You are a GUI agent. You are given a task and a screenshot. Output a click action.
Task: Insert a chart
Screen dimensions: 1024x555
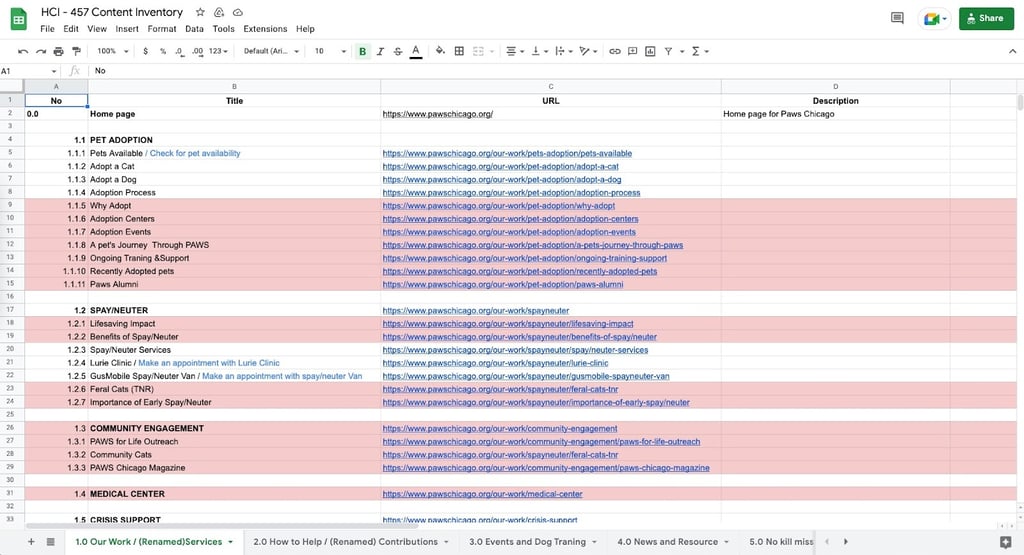click(650, 51)
